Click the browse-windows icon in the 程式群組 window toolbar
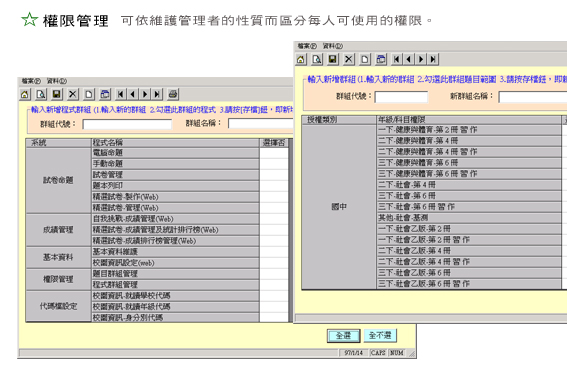 (x=105, y=95)
